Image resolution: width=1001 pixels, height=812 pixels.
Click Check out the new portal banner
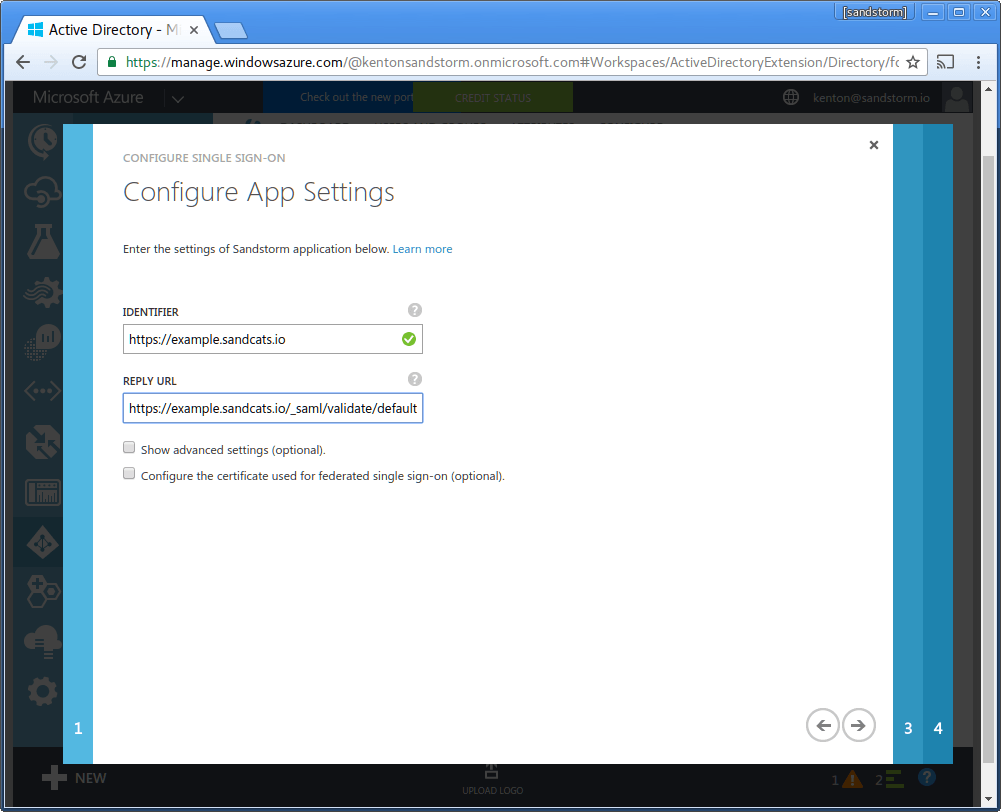pyautogui.click(x=338, y=97)
